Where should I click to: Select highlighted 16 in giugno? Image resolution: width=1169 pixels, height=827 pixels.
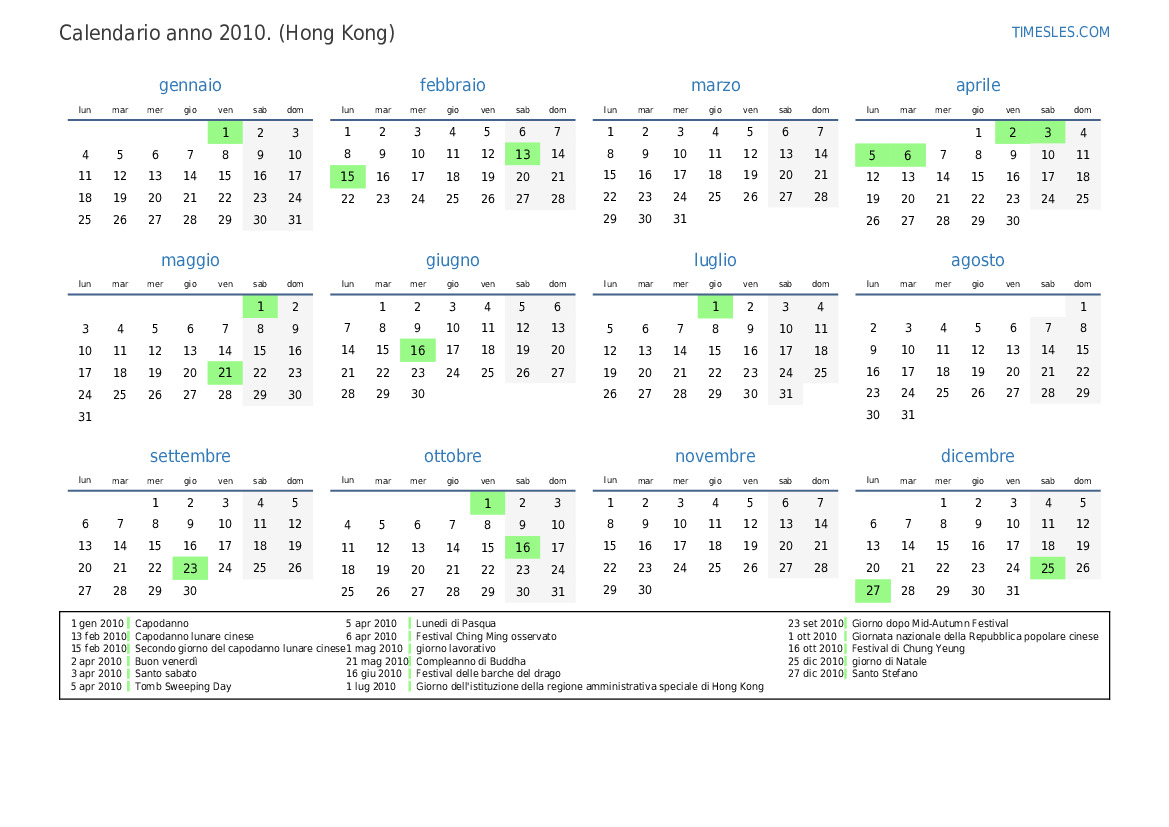(418, 350)
